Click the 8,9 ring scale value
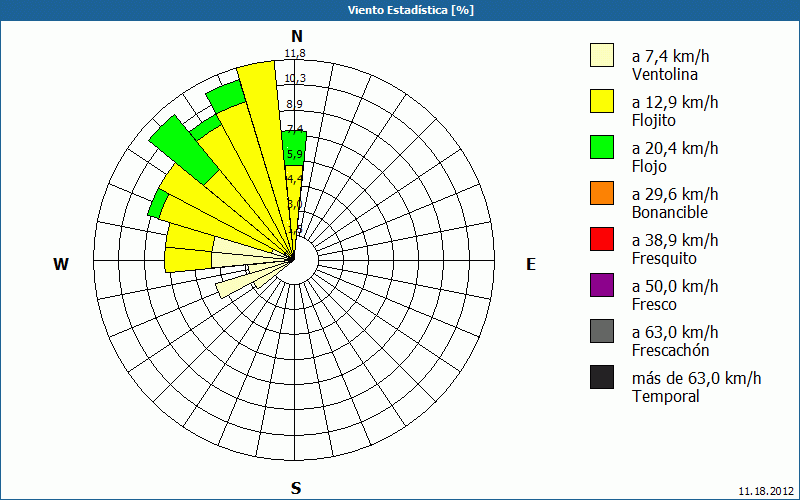 (x=294, y=104)
